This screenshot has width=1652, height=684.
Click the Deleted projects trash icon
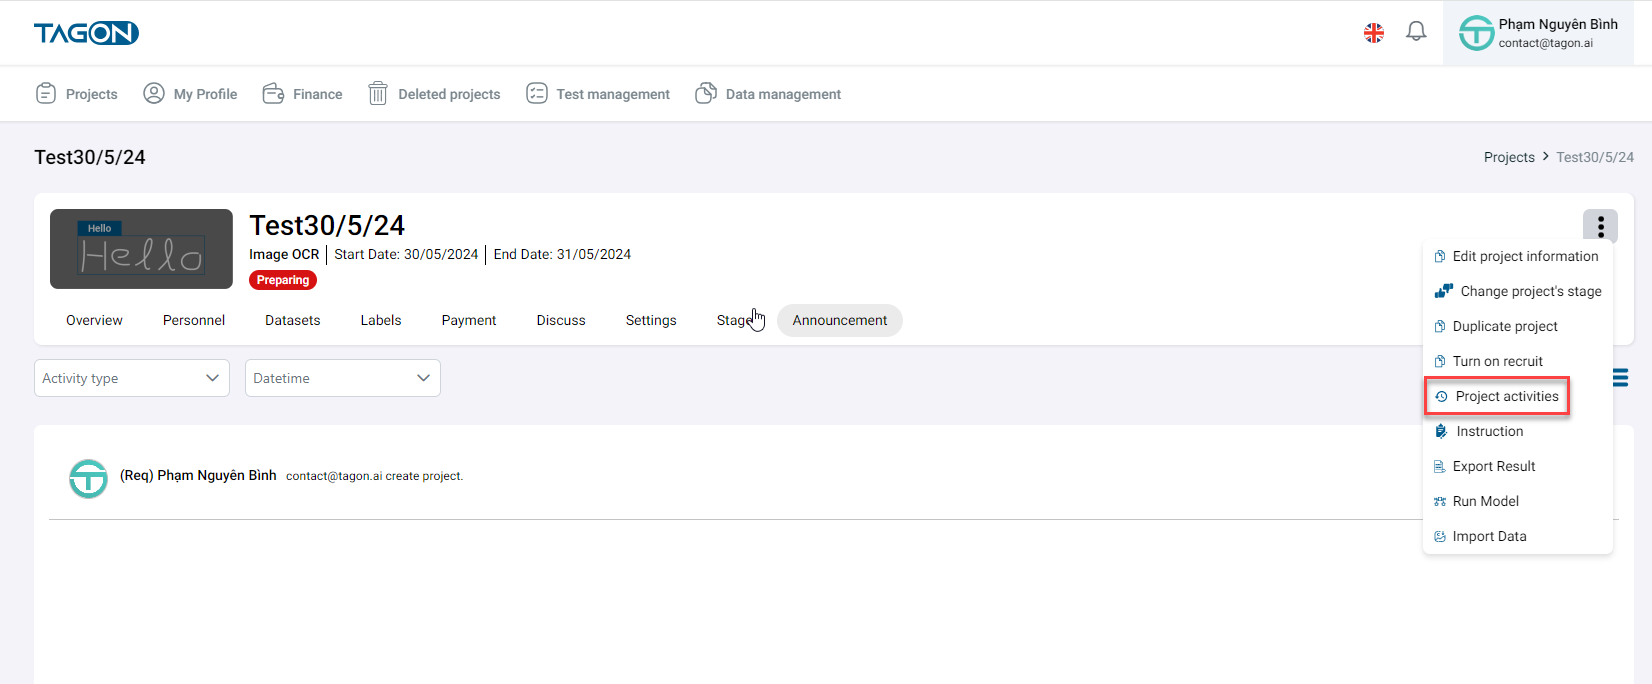click(378, 94)
